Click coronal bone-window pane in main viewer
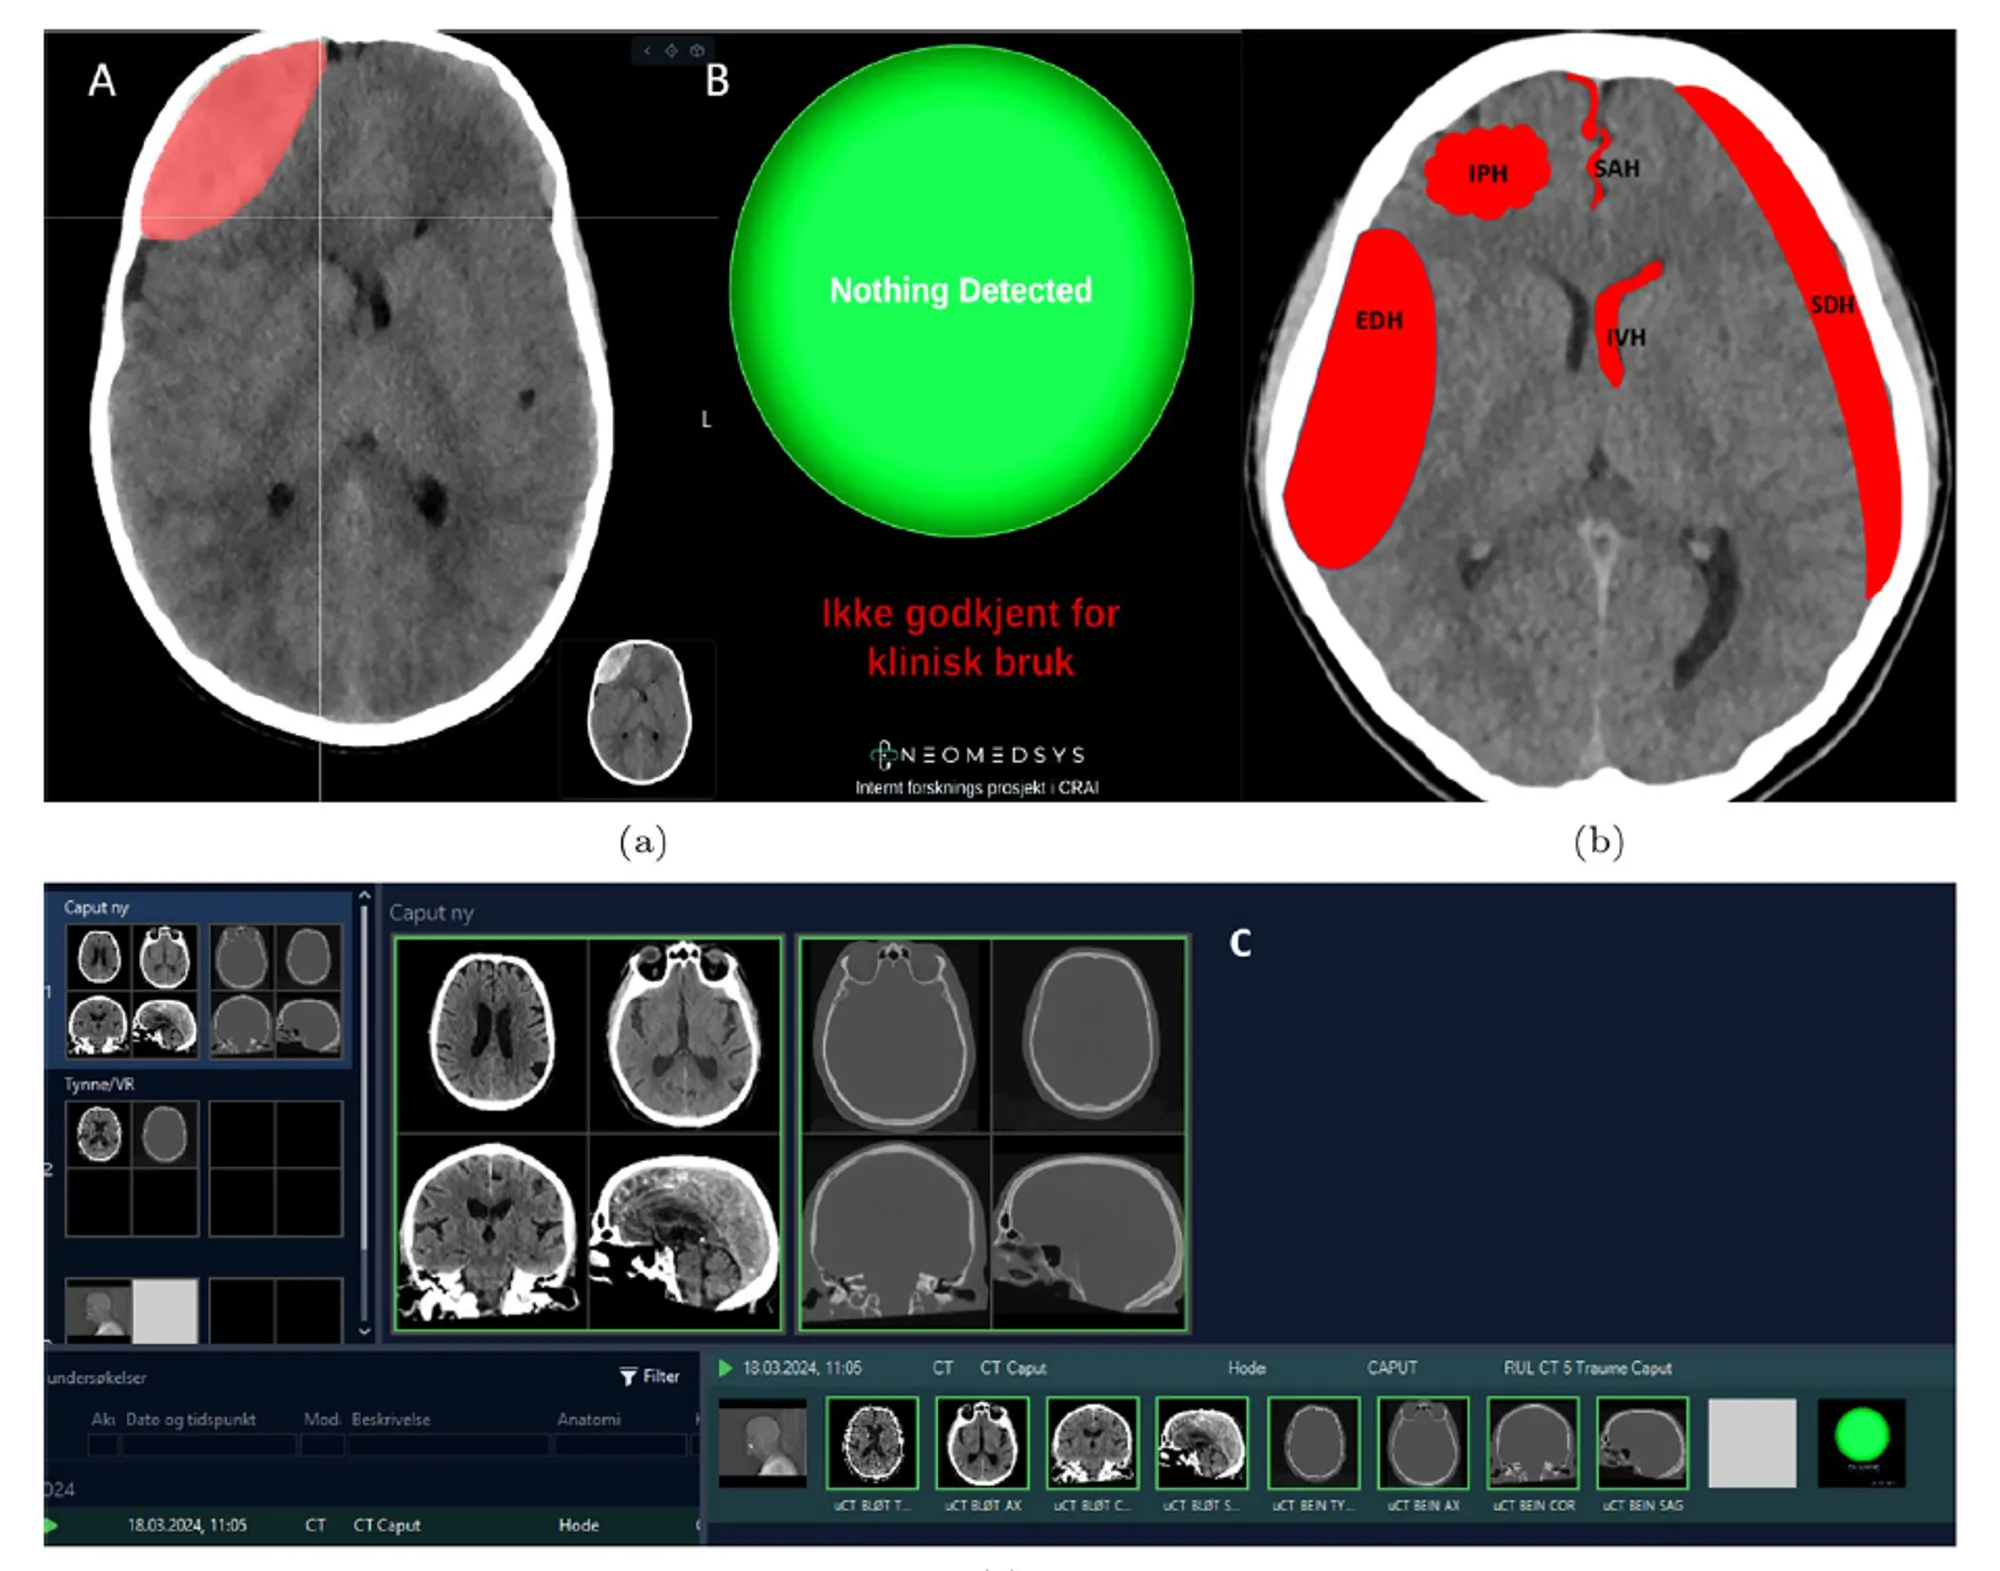 (895, 1232)
